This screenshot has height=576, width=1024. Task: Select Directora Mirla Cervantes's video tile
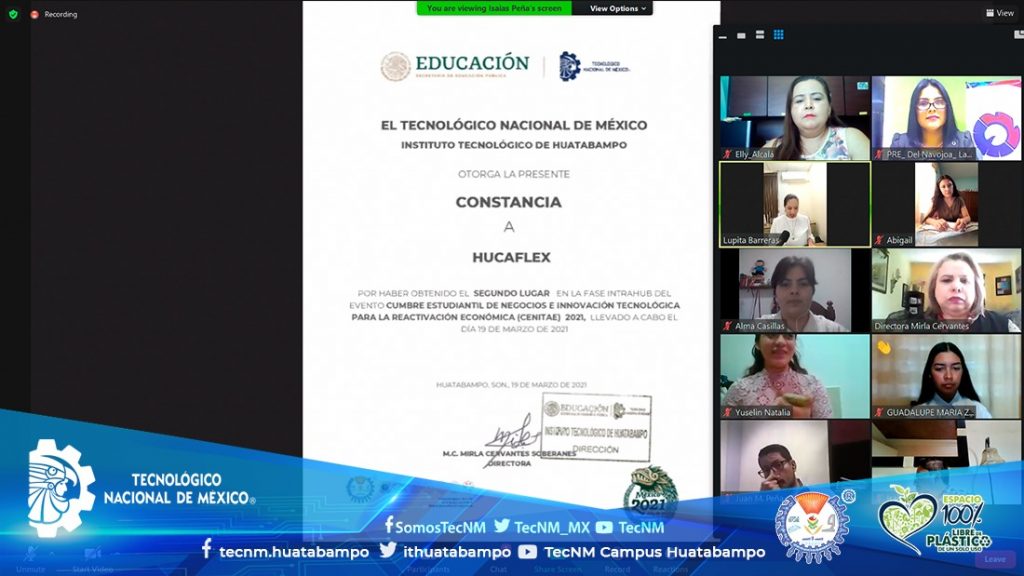(x=946, y=291)
